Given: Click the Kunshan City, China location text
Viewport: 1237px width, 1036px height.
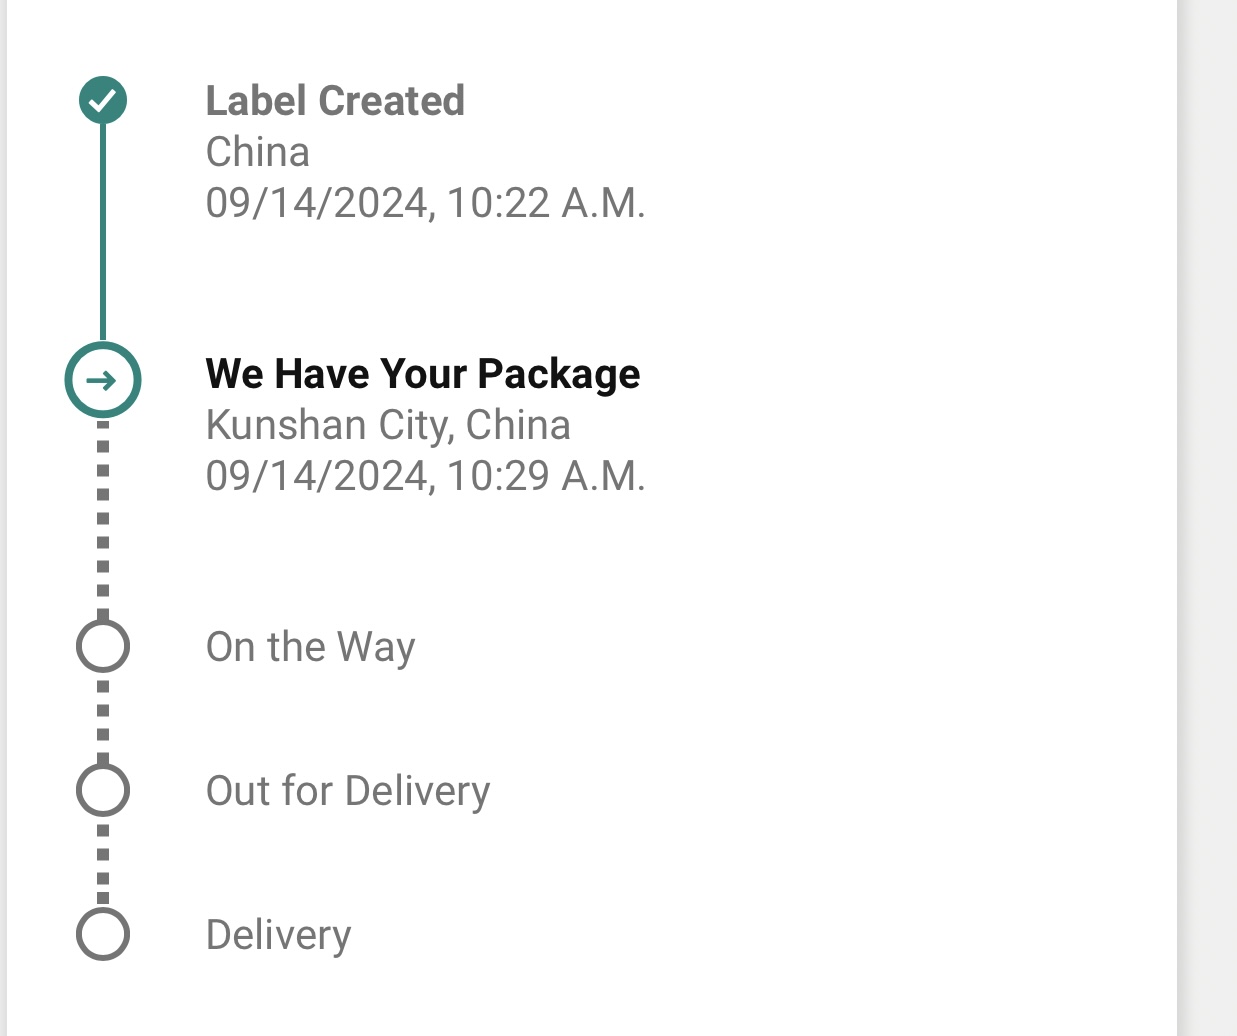Looking at the screenshot, I should [388, 425].
